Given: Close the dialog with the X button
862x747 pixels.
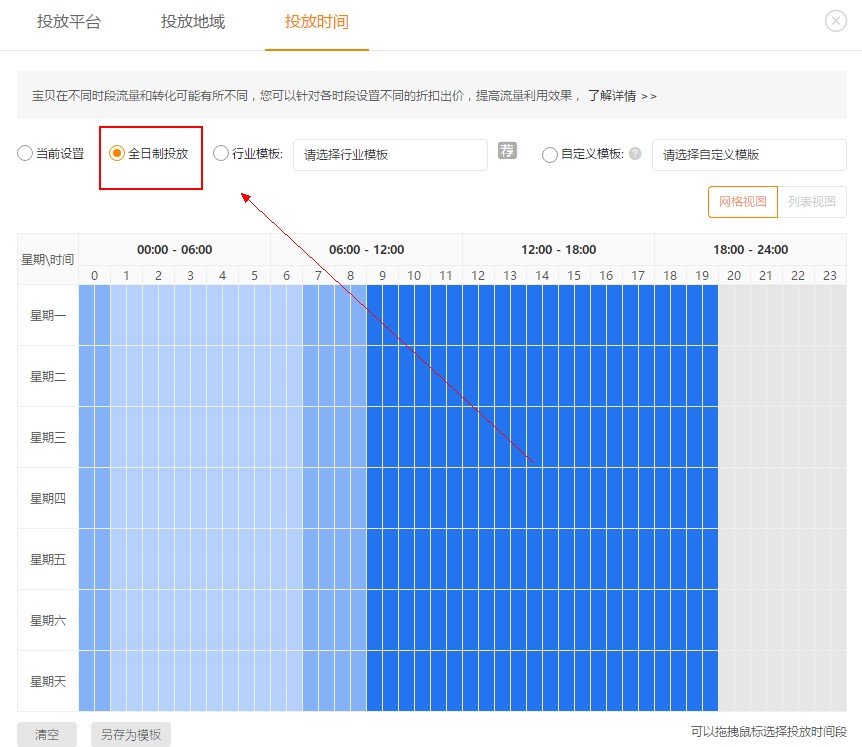Looking at the screenshot, I should [836, 20].
